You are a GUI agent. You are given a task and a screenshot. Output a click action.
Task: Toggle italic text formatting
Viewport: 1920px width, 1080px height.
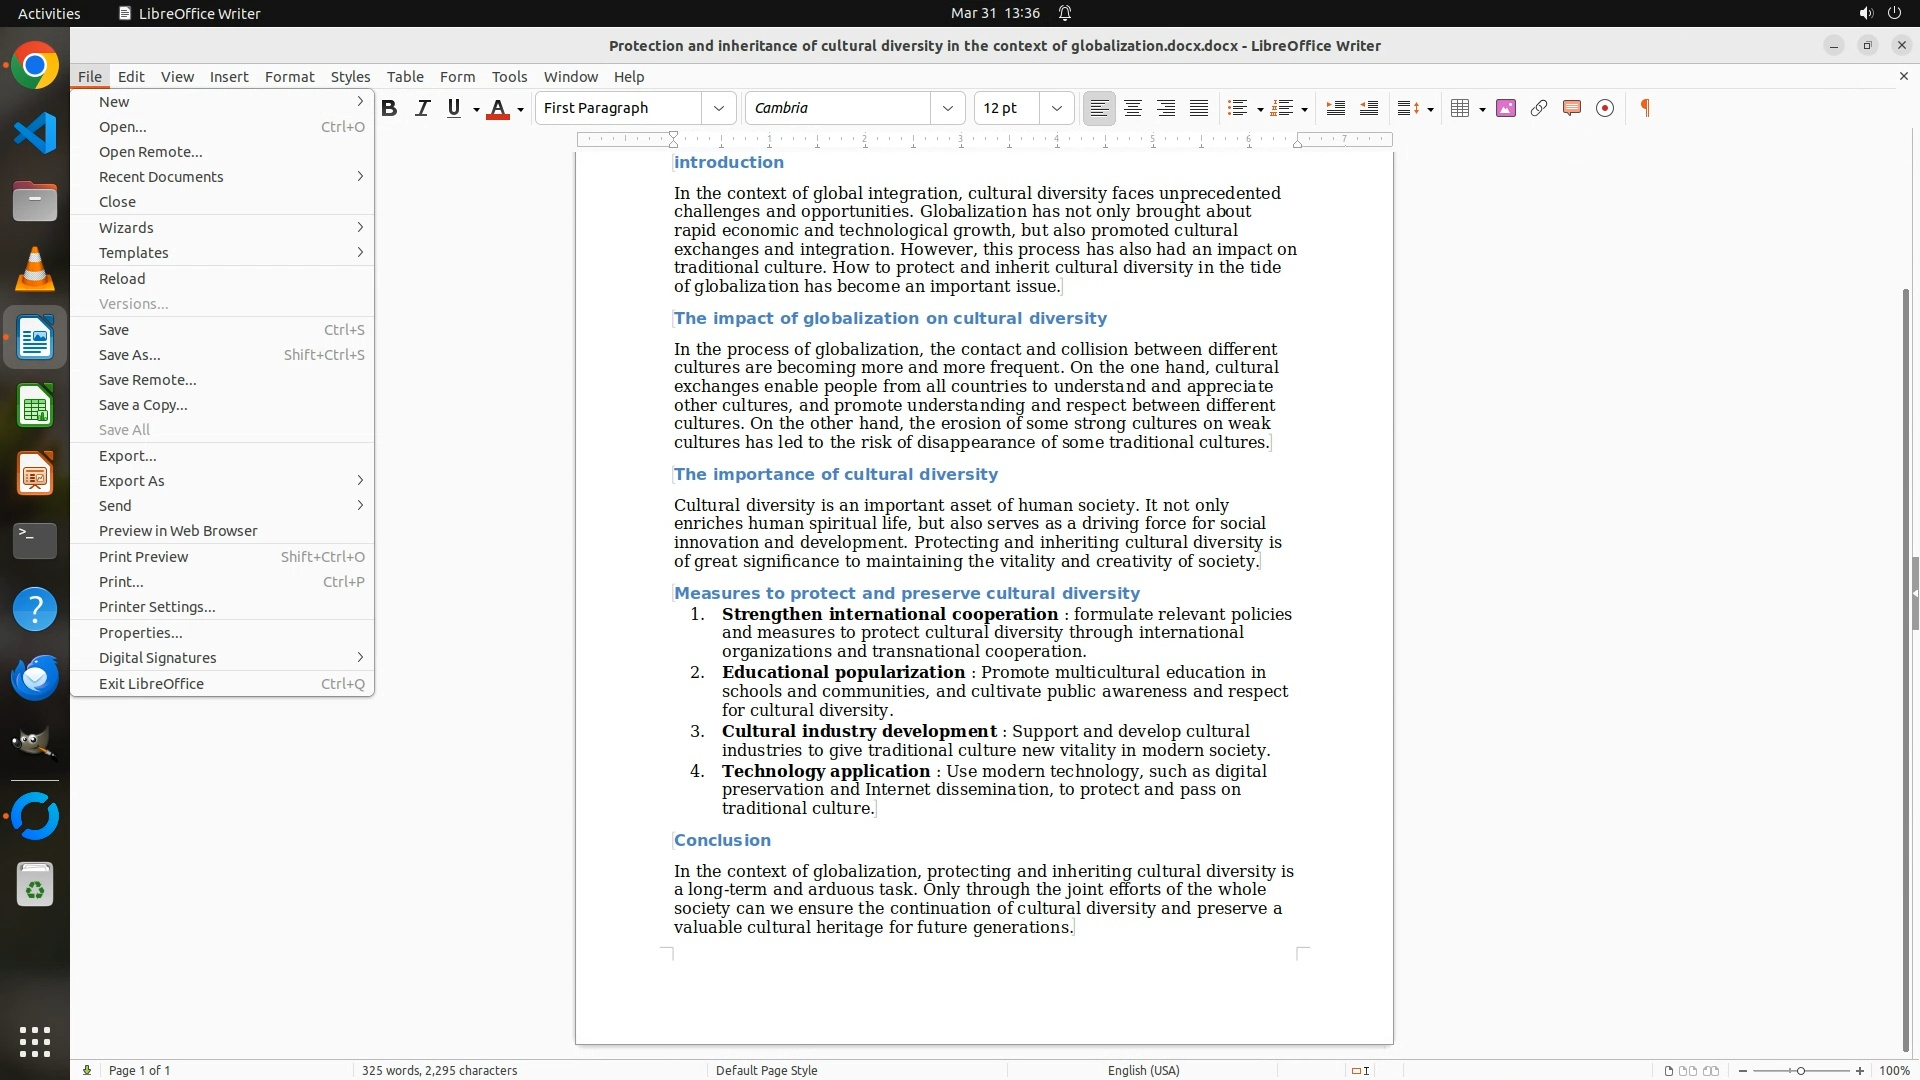pos(422,108)
